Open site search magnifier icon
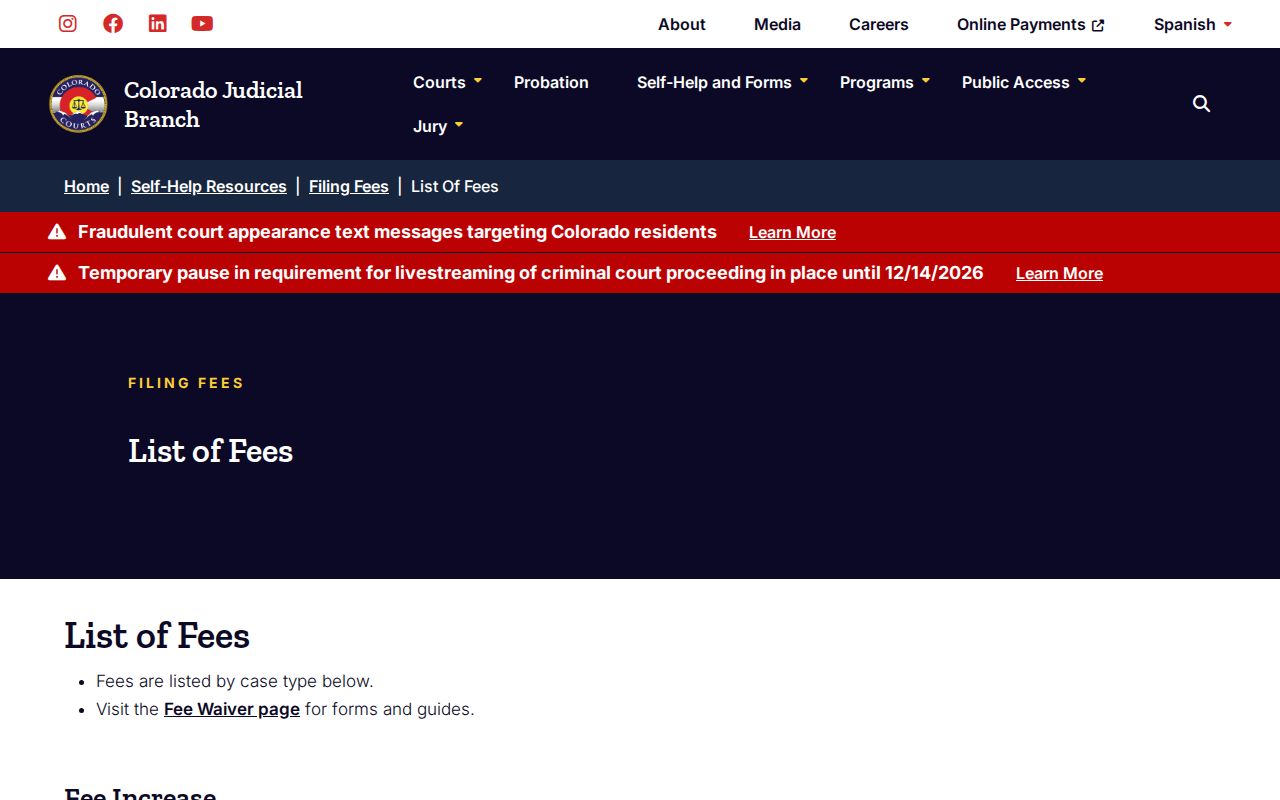The image size is (1280, 800). (x=1202, y=104)
